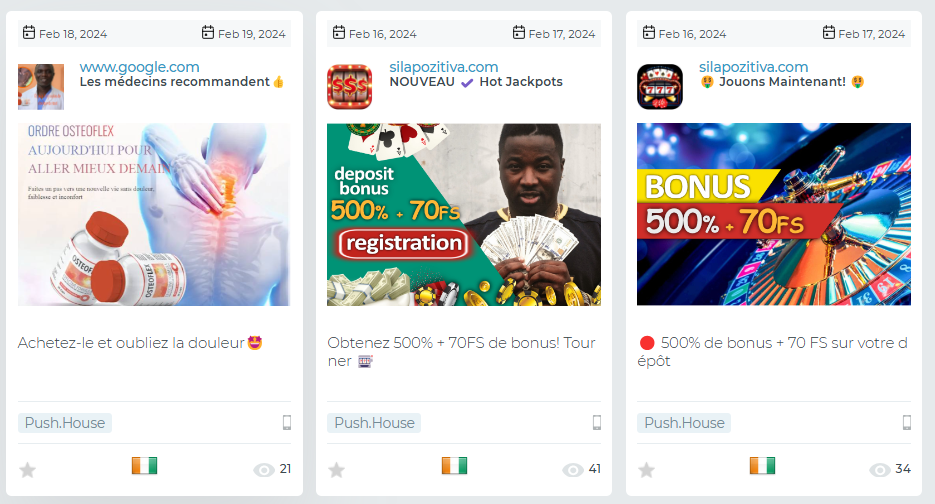
Task: Click the mobile device icon on Hot Jackpots card
Action: tap(597, 422)
